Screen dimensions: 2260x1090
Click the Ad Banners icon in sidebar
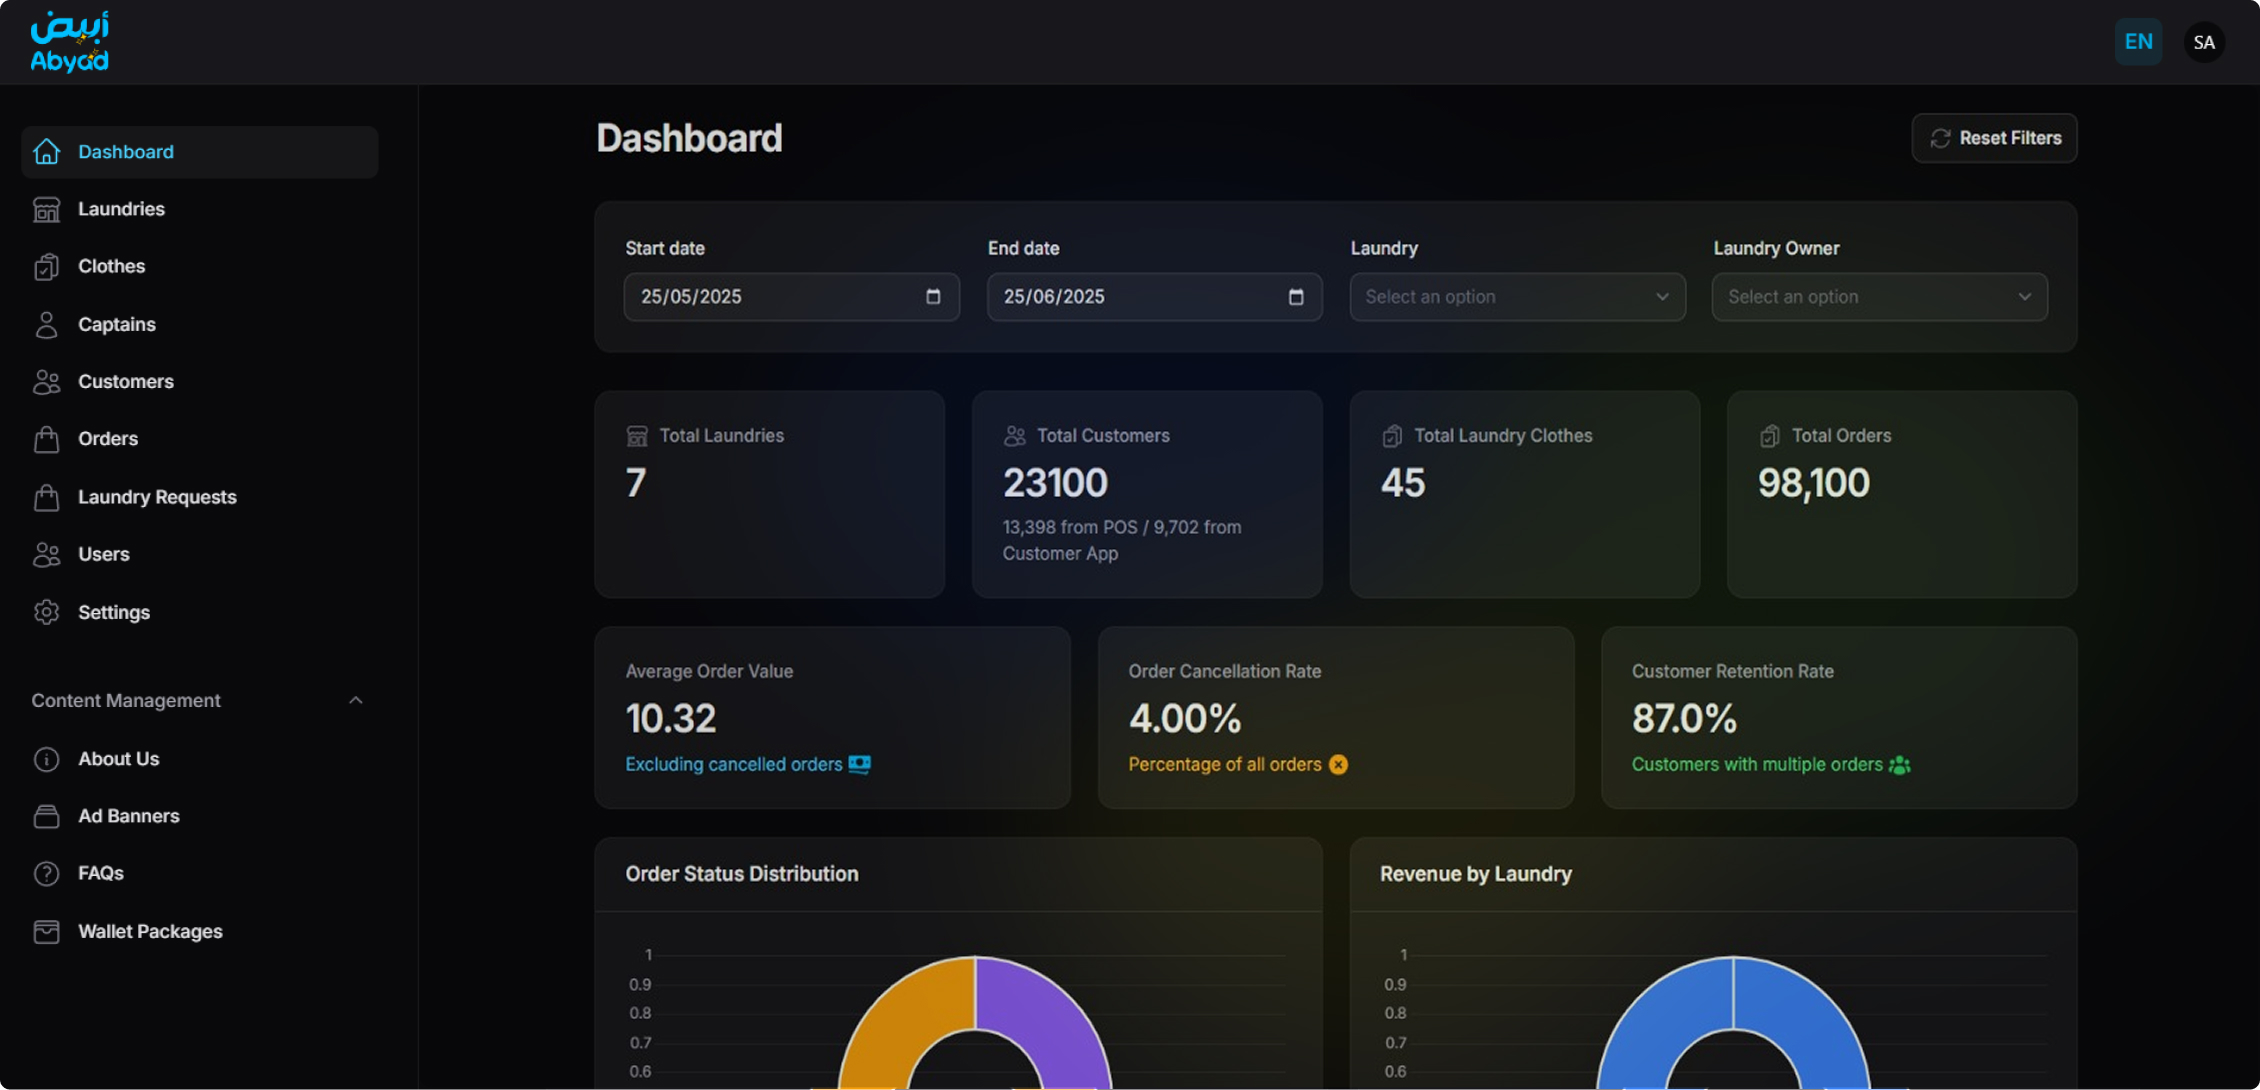tap(46, 816)
